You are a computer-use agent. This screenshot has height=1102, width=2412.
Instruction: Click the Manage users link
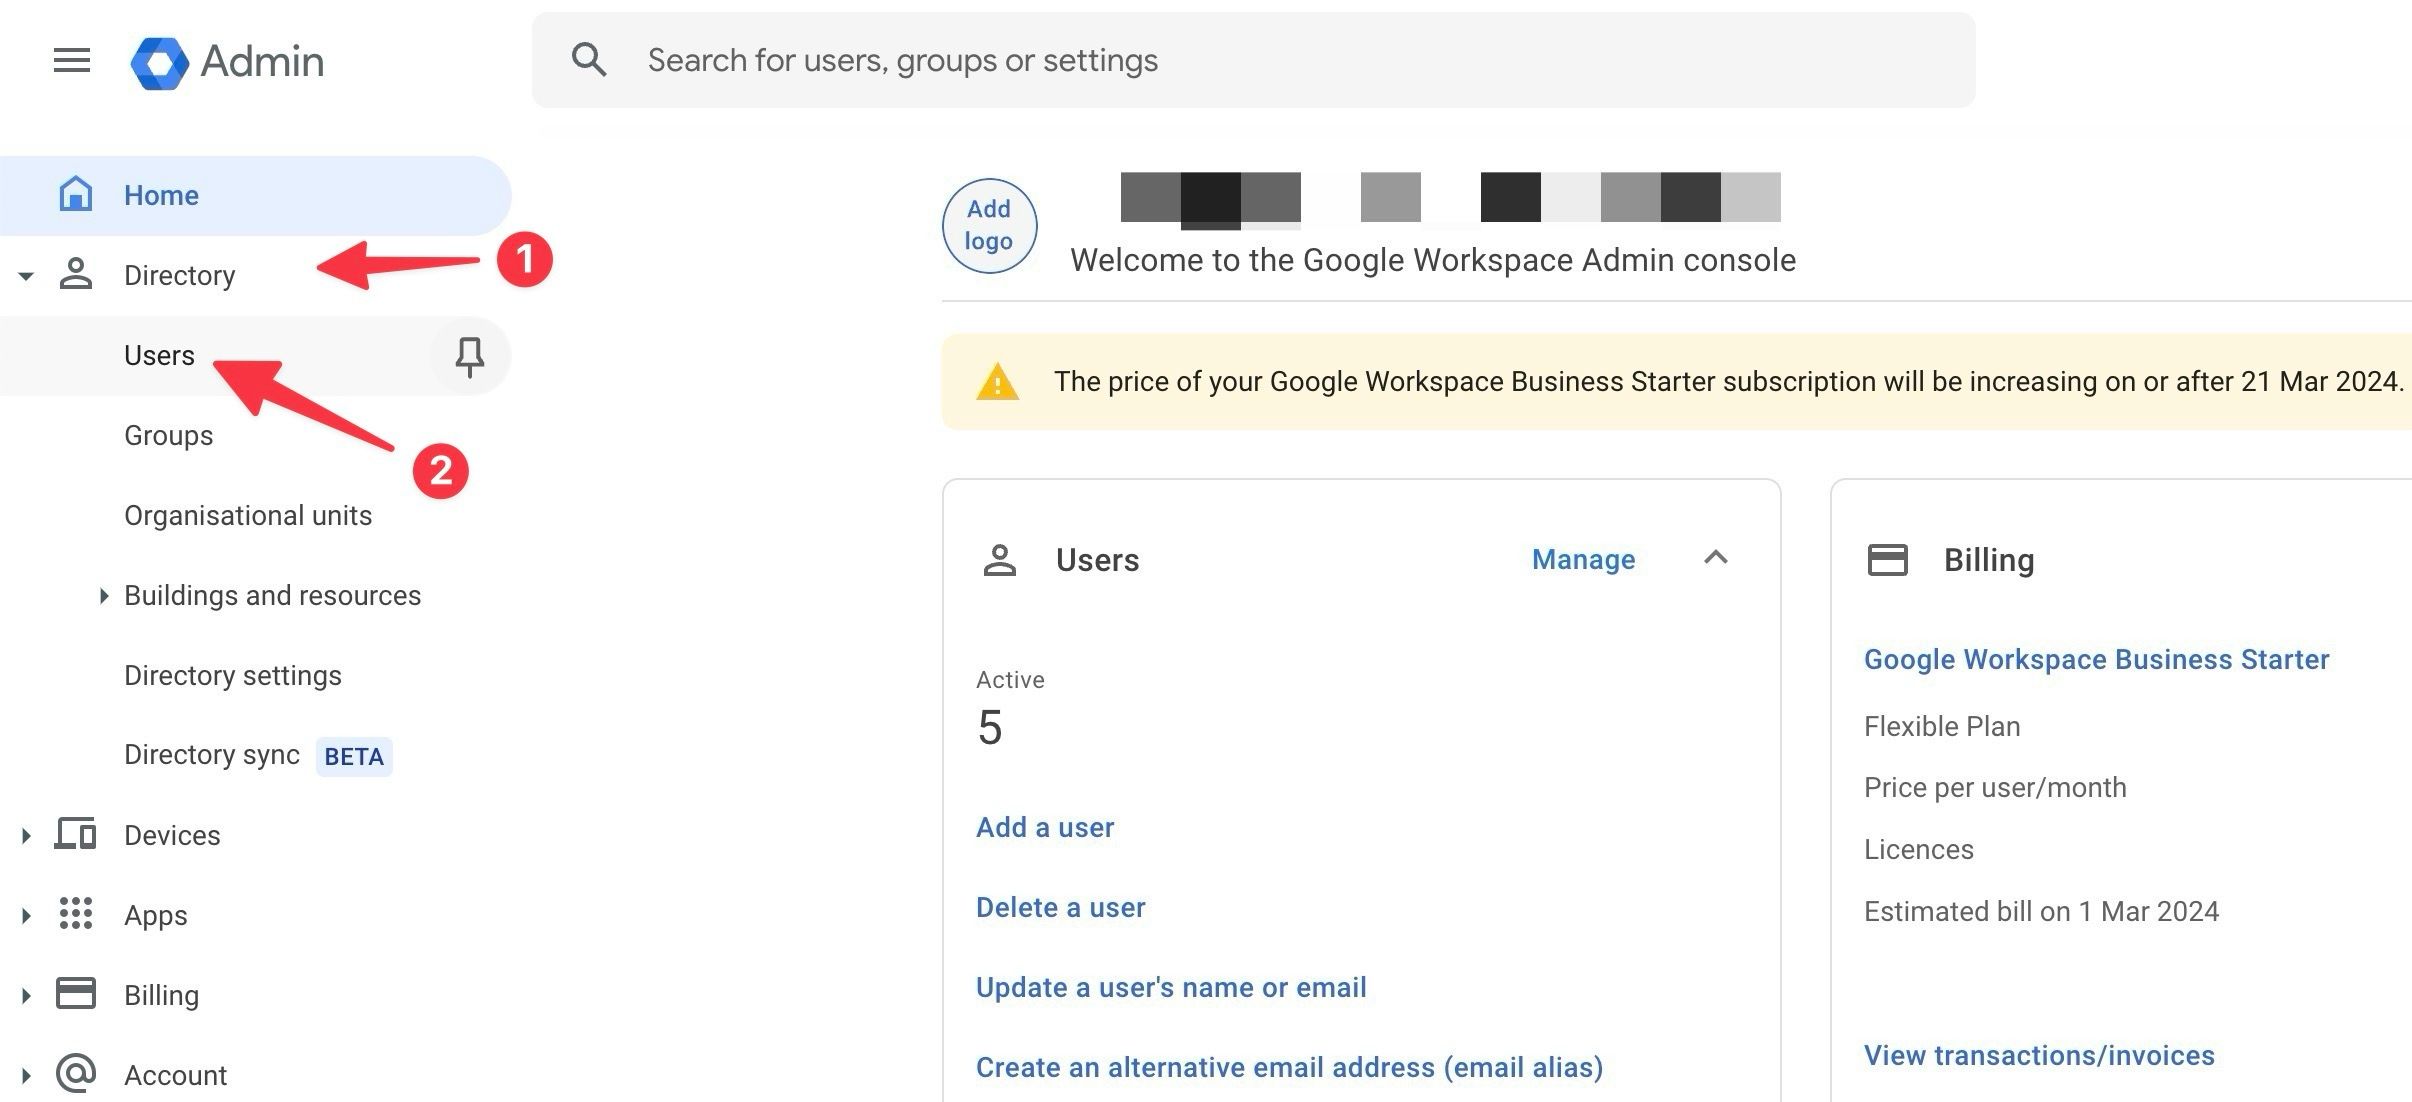point(1583,559)
